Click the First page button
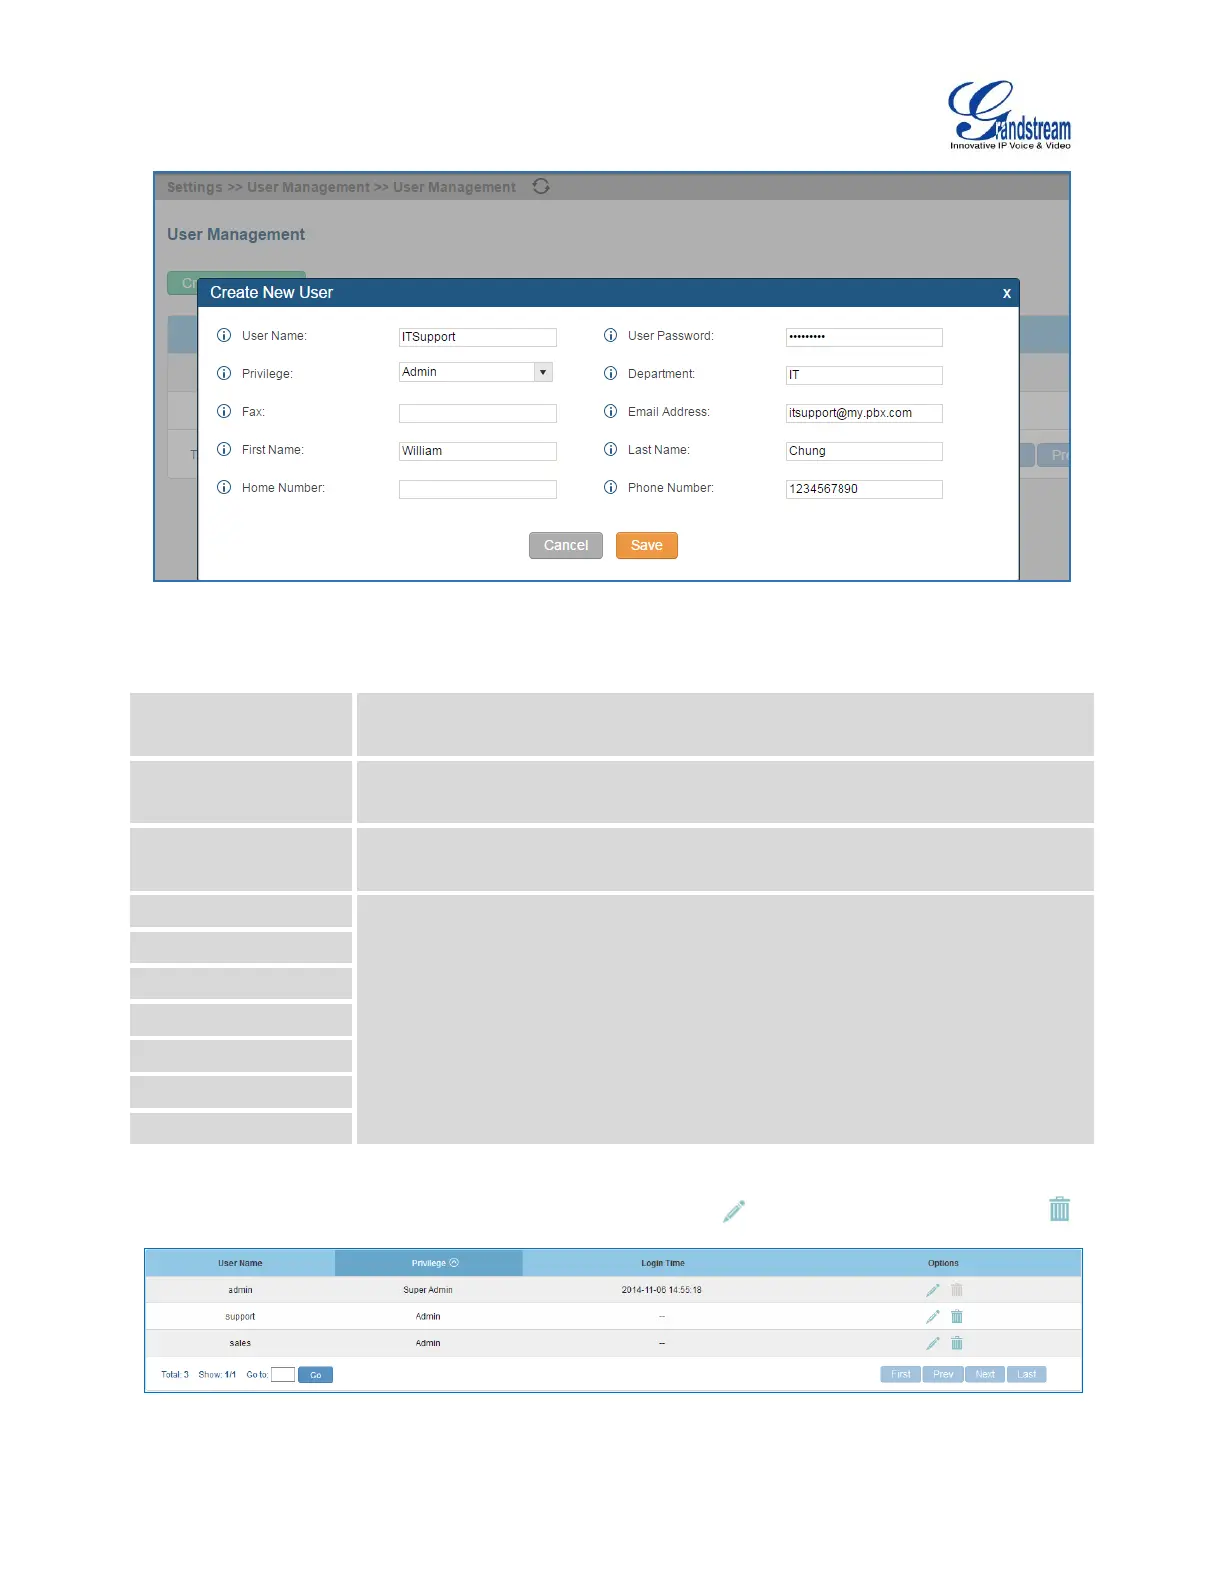The width and height of the screenshot is (1224, 1584). tap(901, 1374)
